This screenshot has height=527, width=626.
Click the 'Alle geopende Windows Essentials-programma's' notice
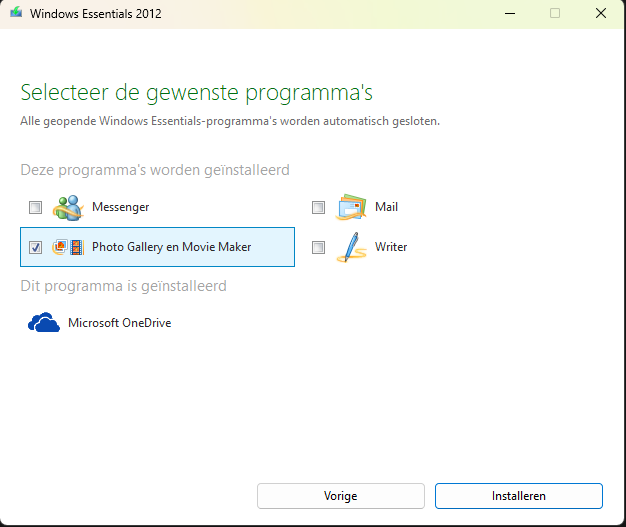tap(230, 121)
